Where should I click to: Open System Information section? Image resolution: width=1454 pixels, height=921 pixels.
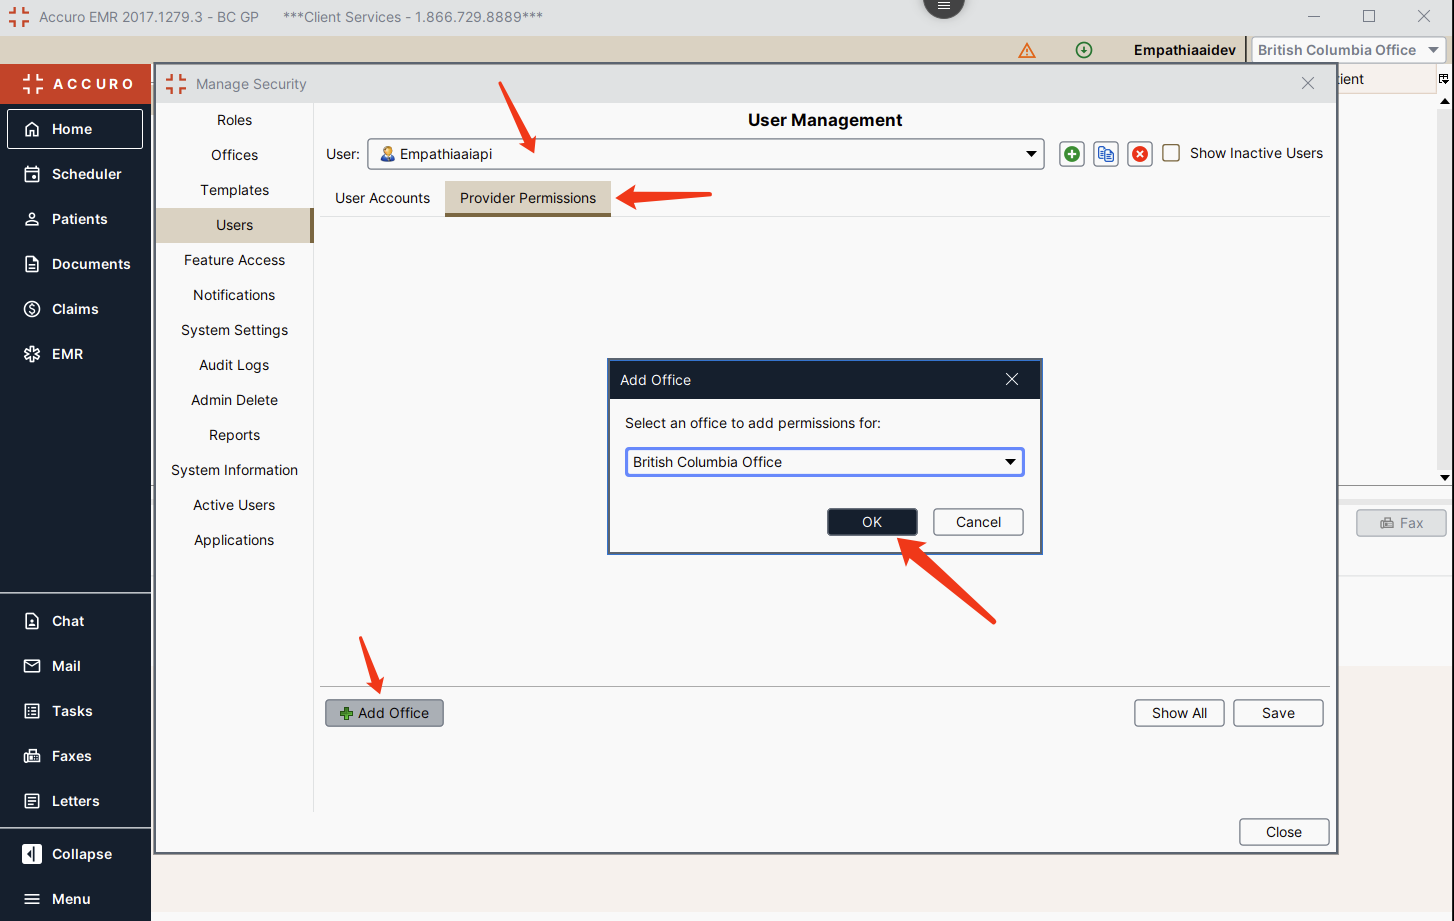pyautogui.click(x=234, y=470)
